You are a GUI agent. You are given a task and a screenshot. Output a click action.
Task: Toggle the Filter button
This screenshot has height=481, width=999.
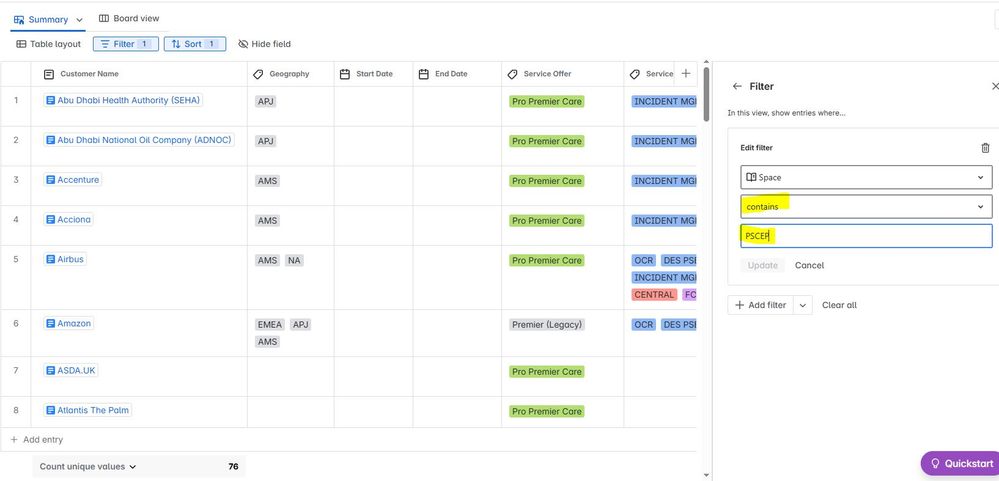[x=126, y=44]
